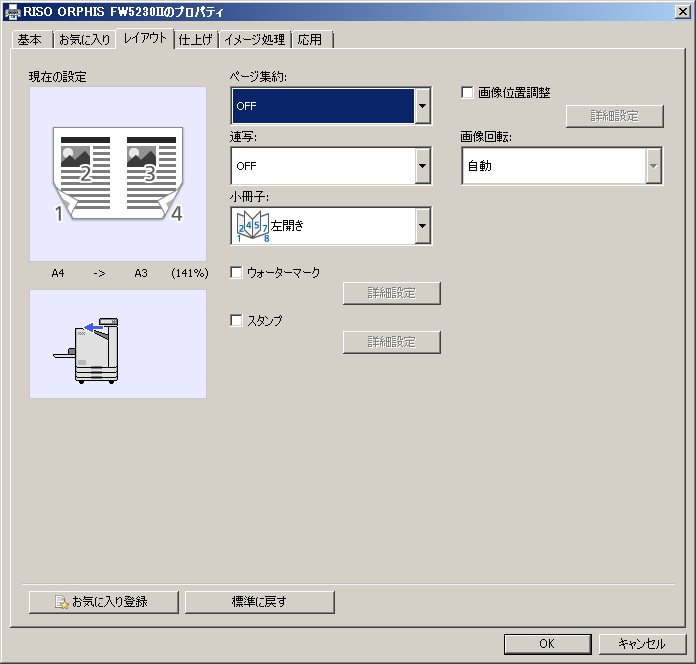
Task: Click the 小冊子: label
Action: (249, 197)
